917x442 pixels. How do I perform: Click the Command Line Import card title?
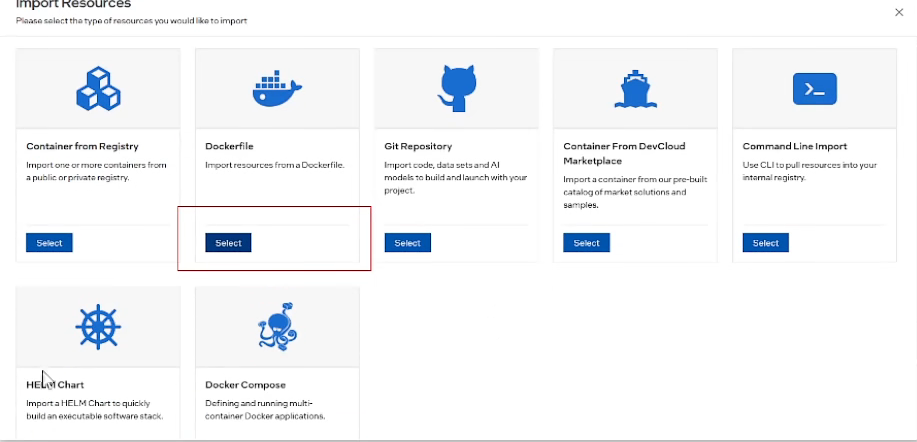pyautogui.click(x=794, y=146)
